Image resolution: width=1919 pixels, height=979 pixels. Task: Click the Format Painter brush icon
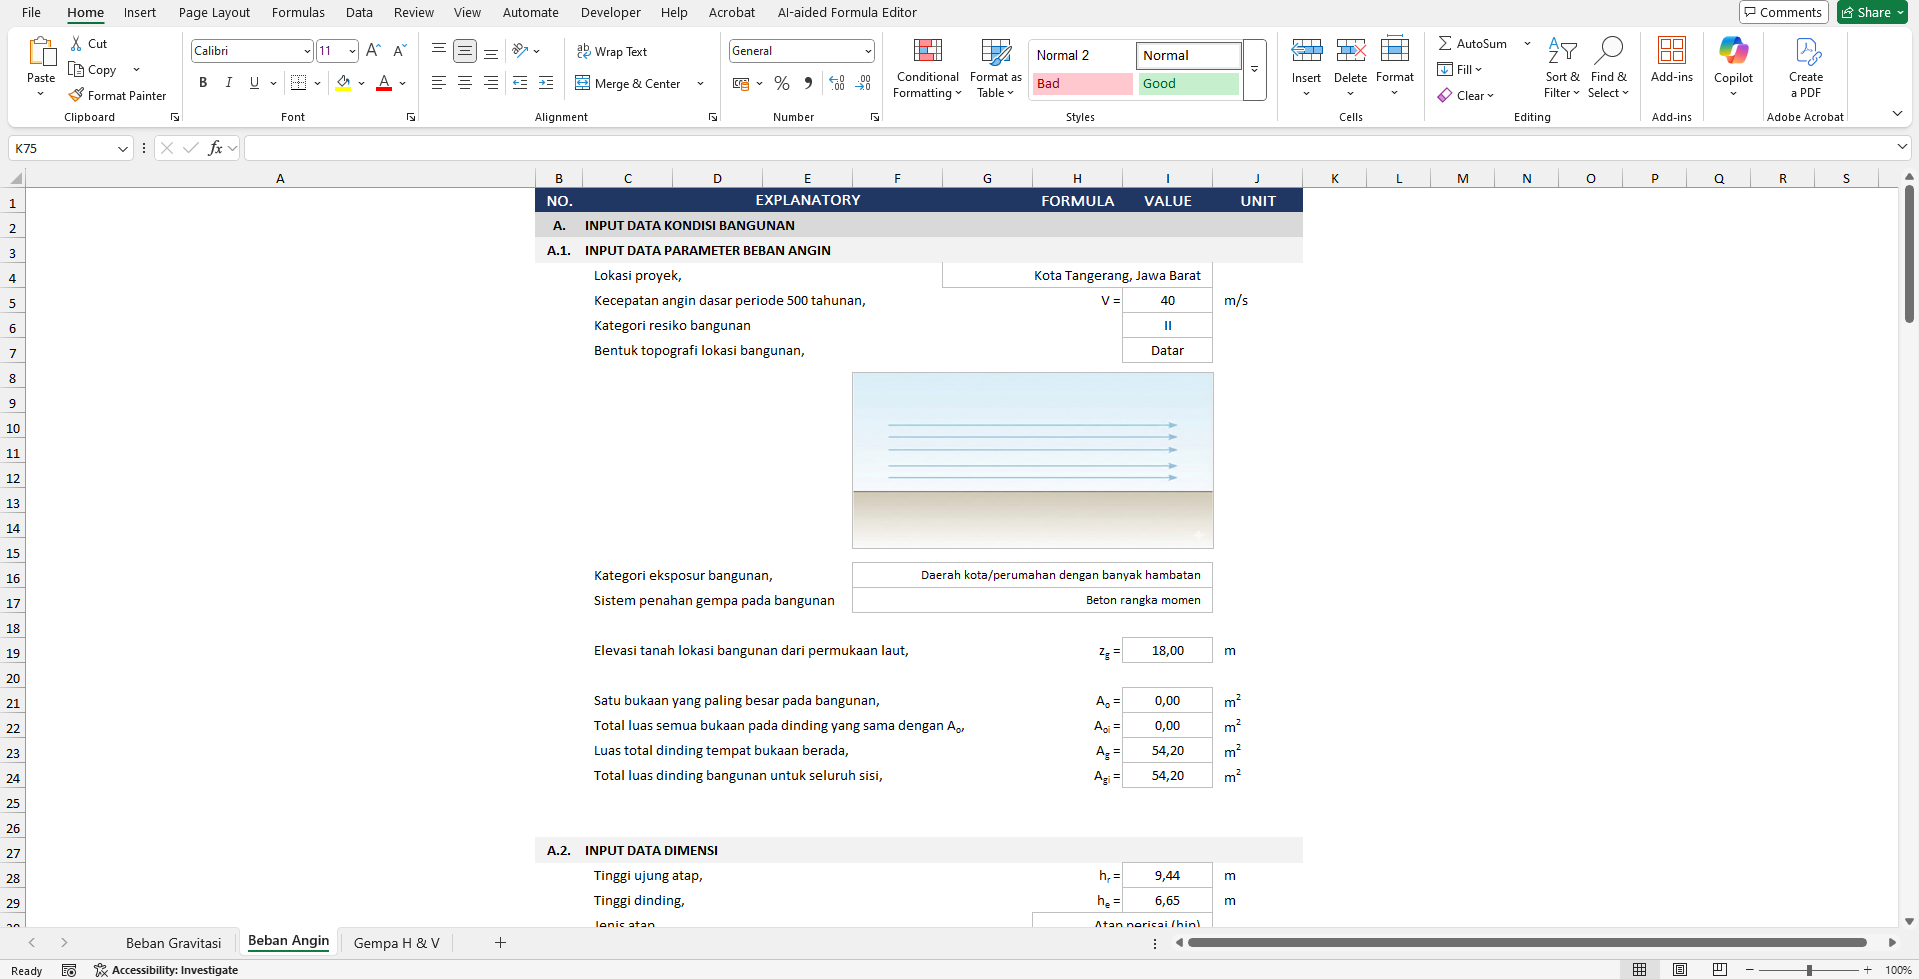pos(76,95)
